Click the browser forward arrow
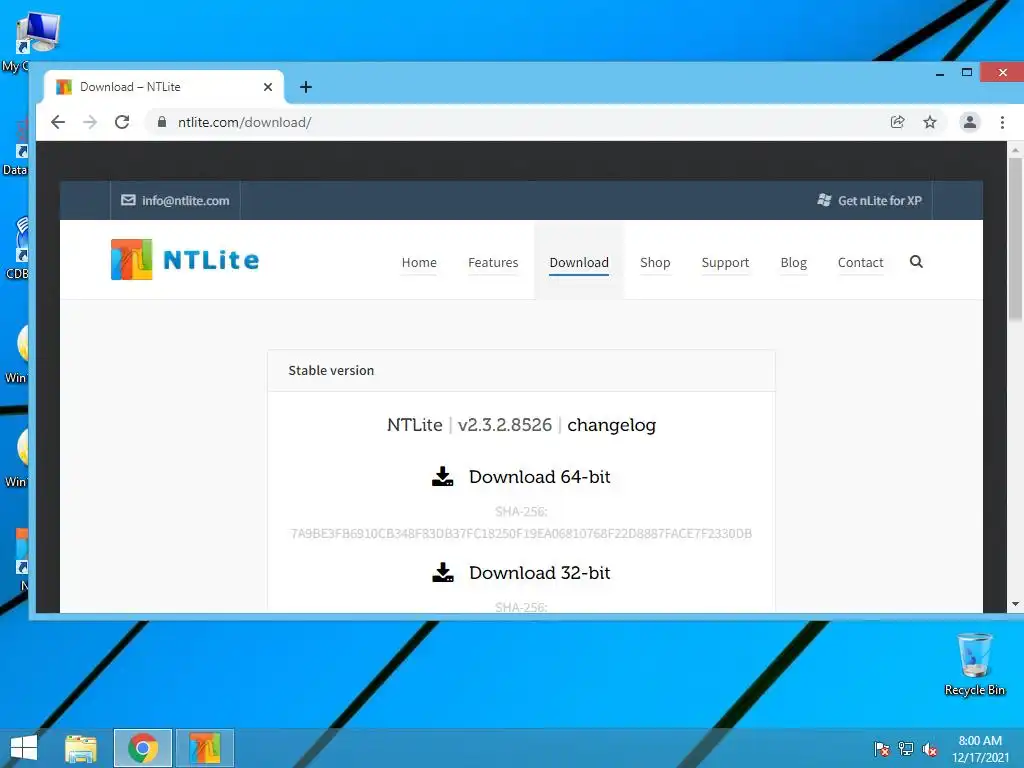Image resolution: width=1024 pixels, height=768 pixels. [x=90, y=122]
